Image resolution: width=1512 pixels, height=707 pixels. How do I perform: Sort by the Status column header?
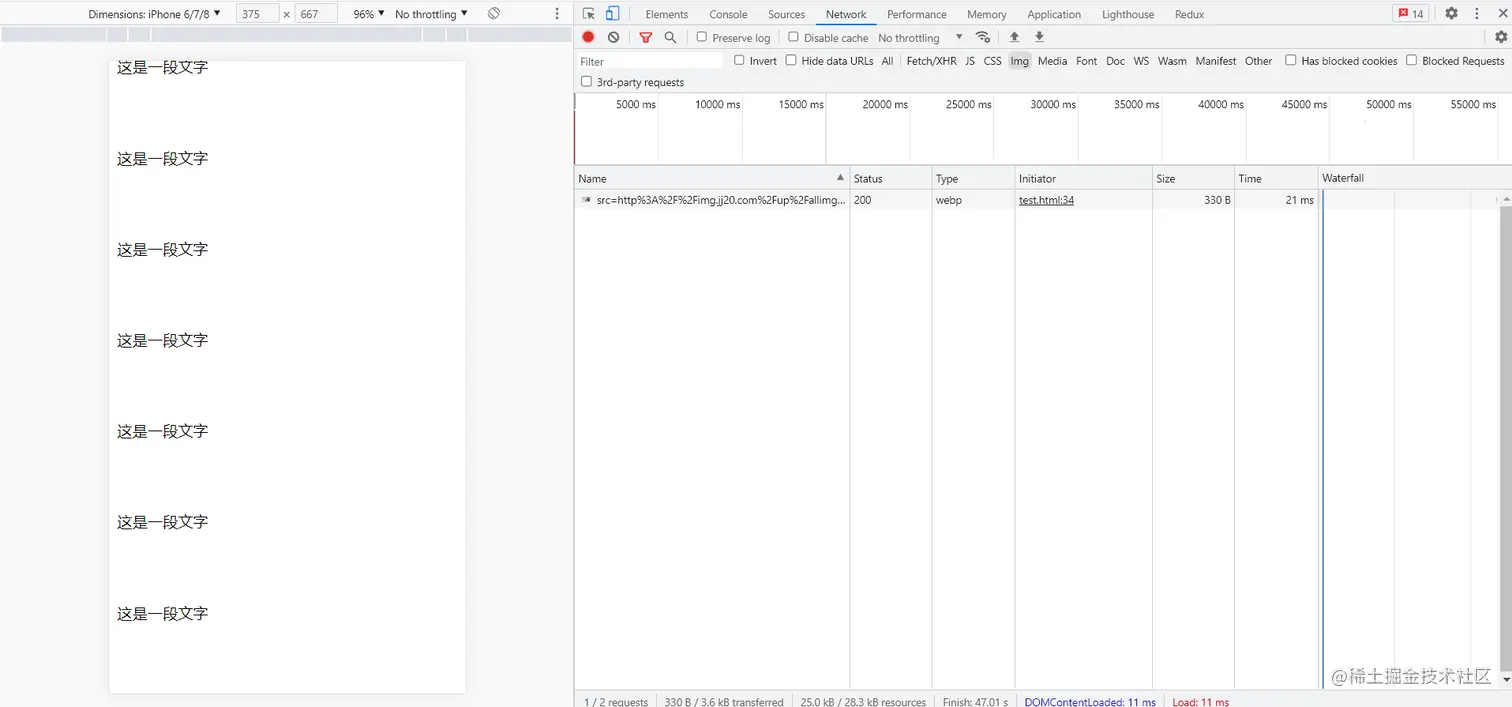890,178
